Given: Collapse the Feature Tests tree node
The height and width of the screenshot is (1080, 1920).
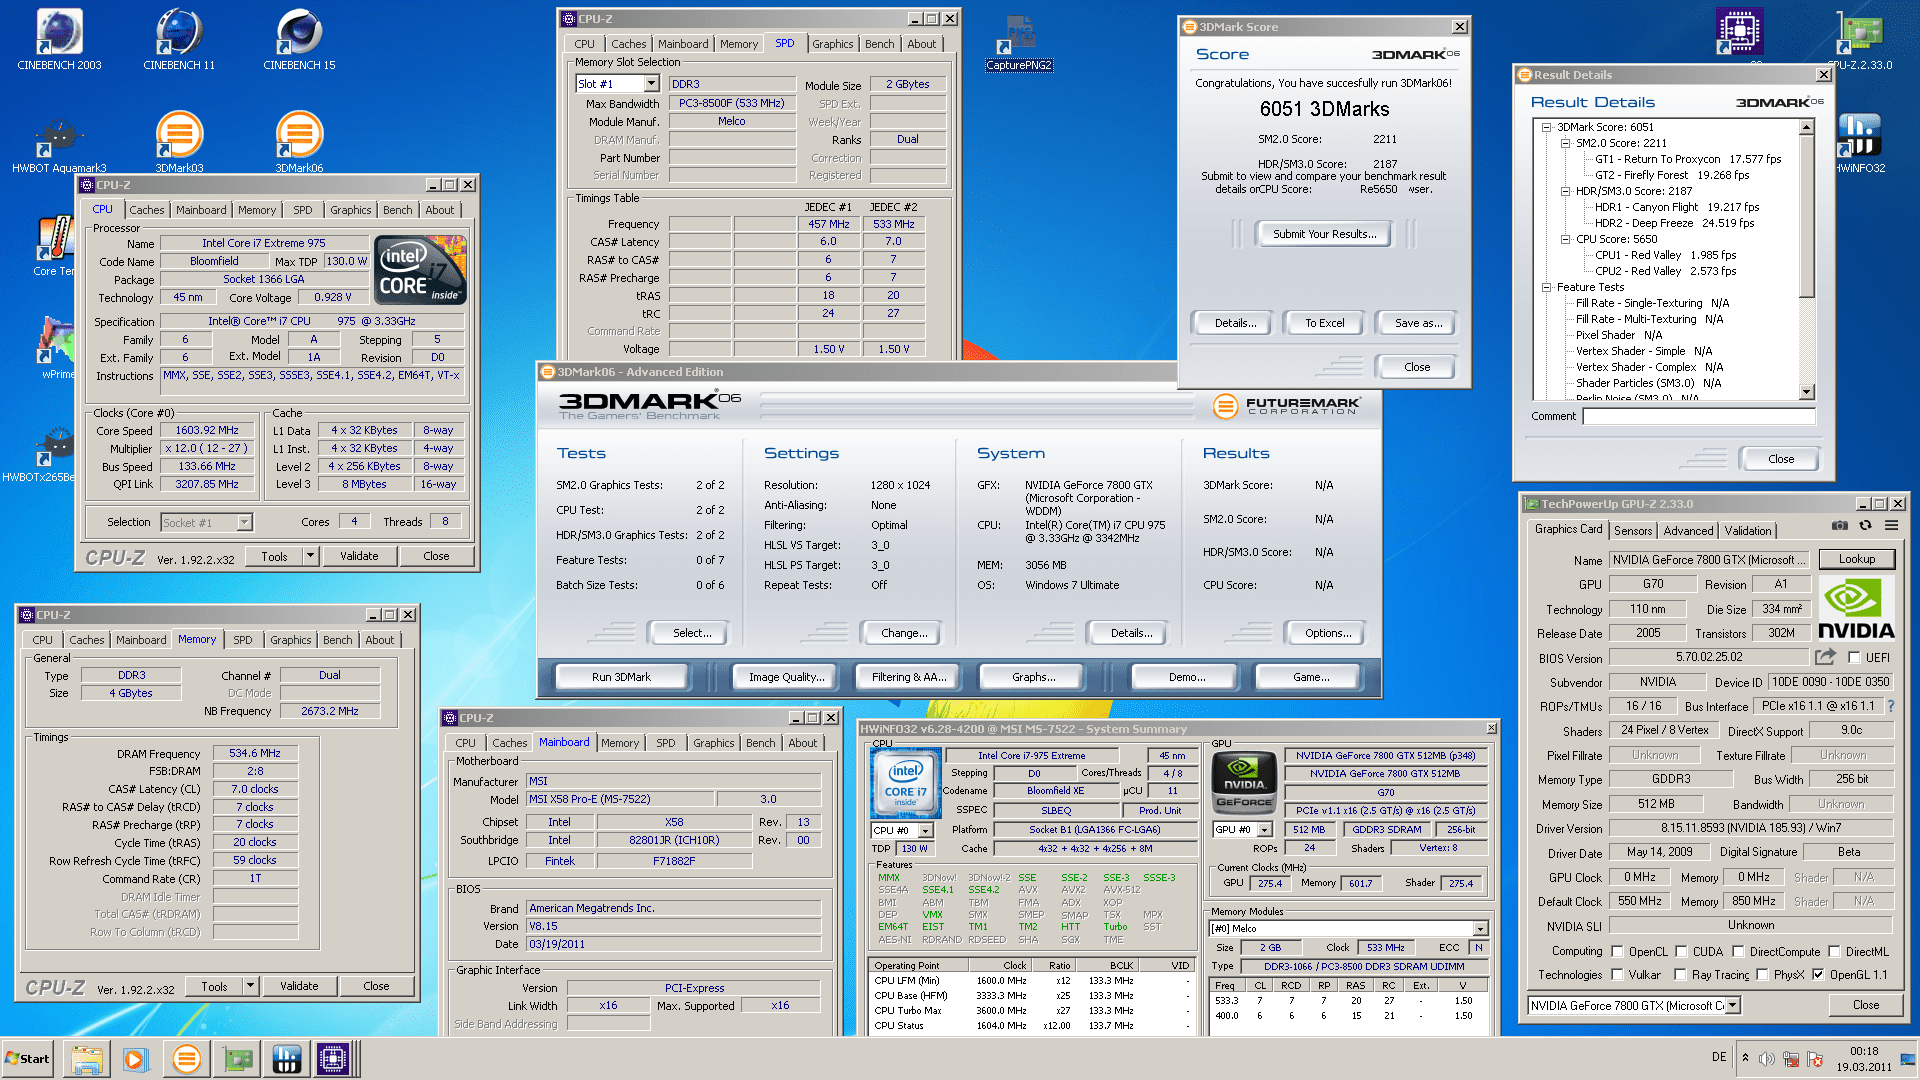Looking at the screenshot, I should (1547, 287).
